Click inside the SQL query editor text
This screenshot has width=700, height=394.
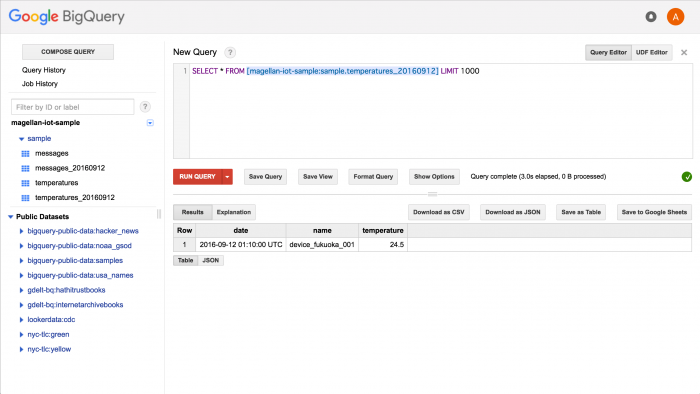335,71
